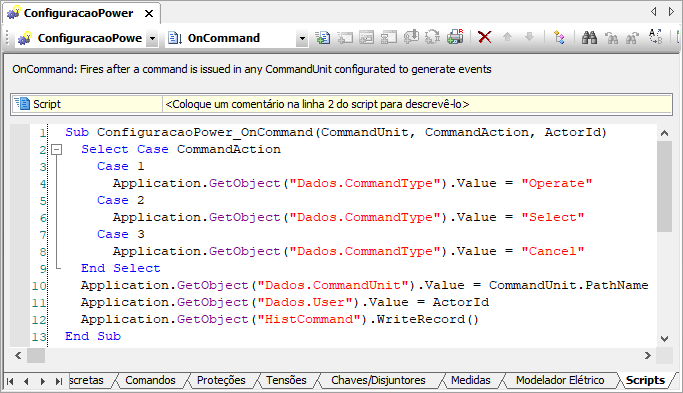The height and width of the screenshot is (393, 683).
Task: Click 'End Sub' on line 13
Action: tap(93, 336)
